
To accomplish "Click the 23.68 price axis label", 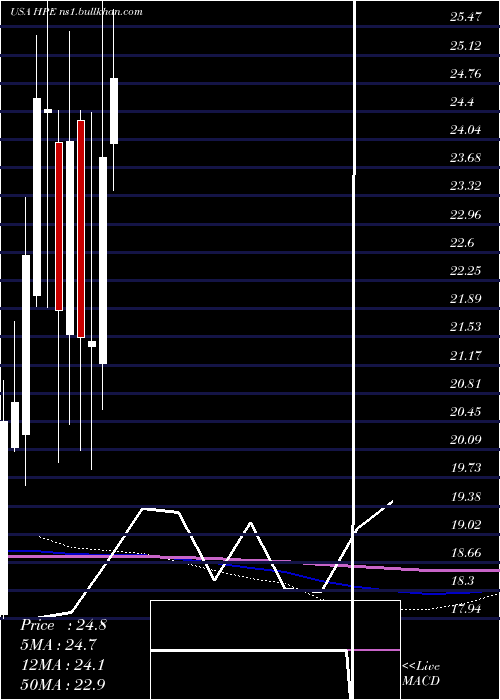I will pos(466,158).
